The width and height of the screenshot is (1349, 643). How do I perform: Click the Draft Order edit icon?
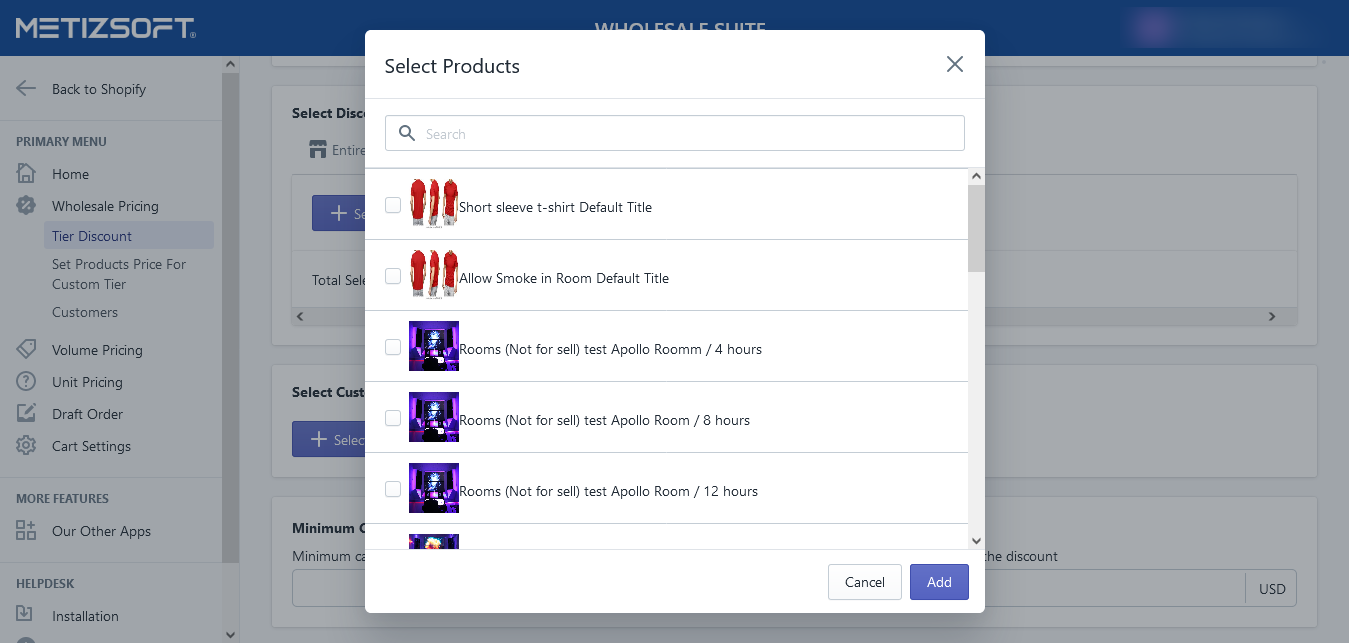click(x=26, y=414)
